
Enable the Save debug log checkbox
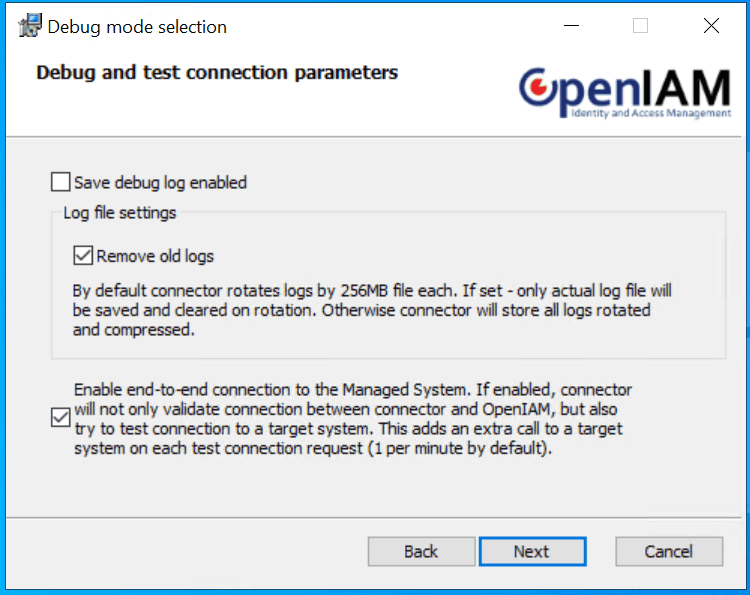(61, 182)
